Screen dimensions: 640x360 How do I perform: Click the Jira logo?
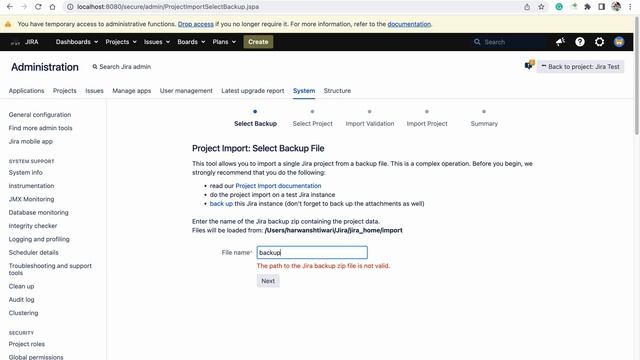click(24, 42)
